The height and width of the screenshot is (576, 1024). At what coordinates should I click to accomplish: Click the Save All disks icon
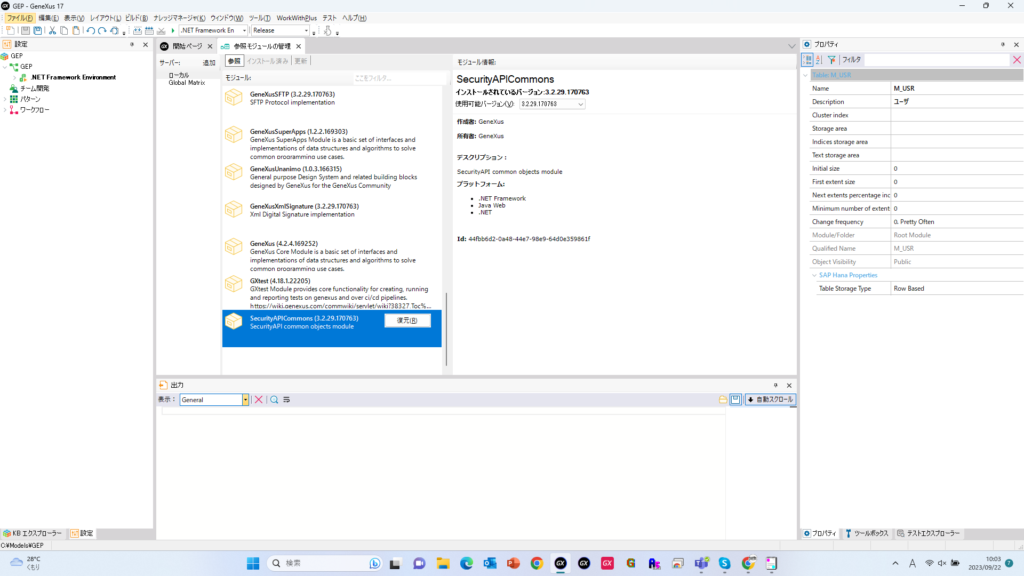coord(38,31)
